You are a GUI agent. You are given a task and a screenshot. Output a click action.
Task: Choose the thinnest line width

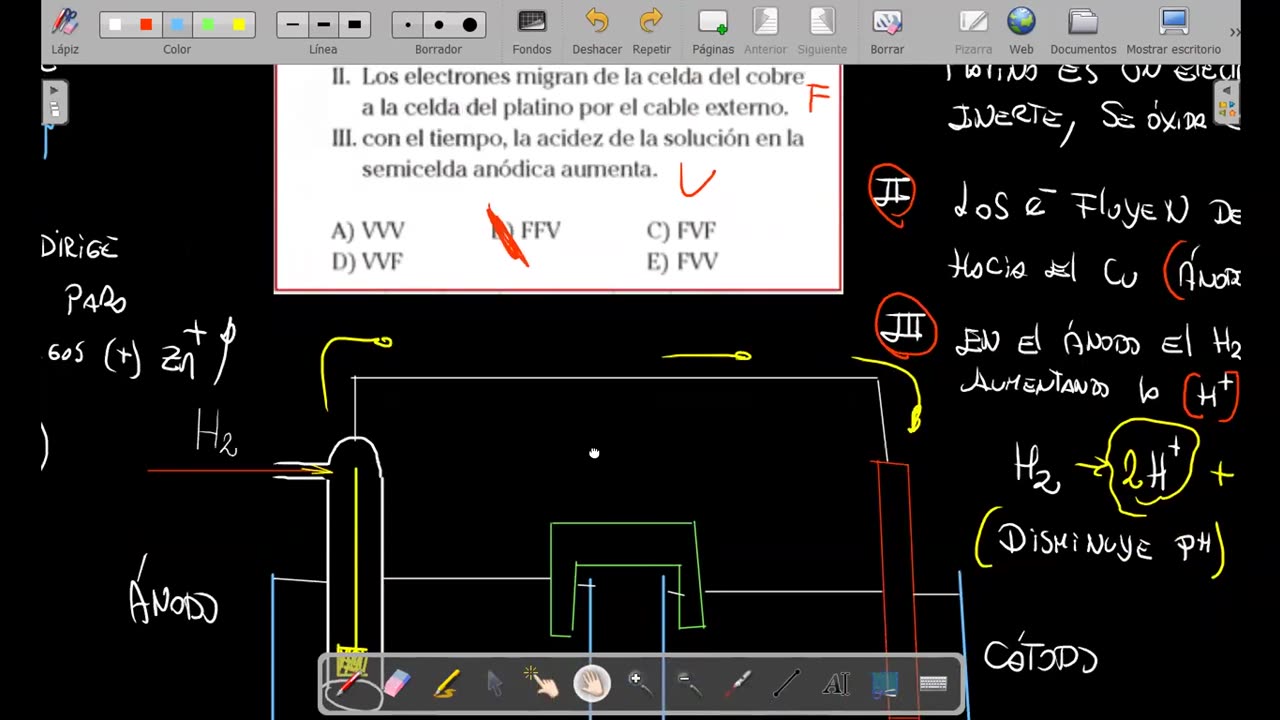pyautogui.click(x=292, y=25)
